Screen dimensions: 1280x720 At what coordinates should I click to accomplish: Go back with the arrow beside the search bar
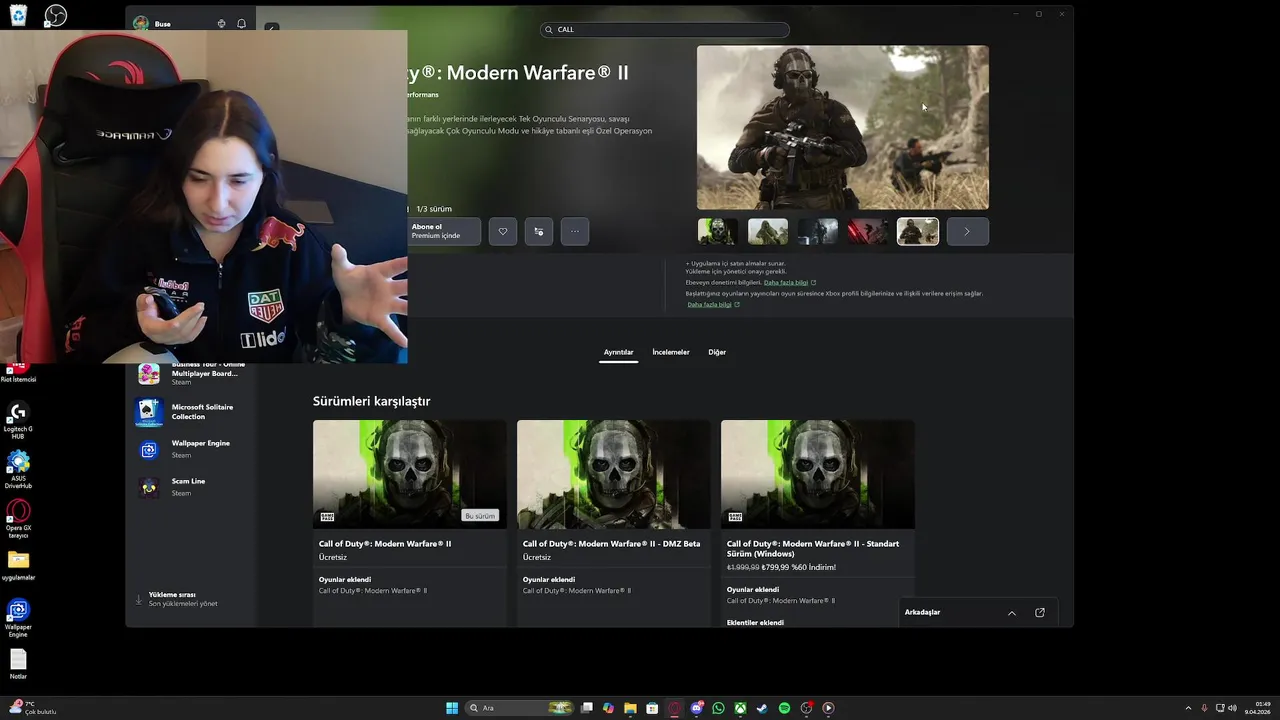pyautogui.click(x=272, y=28)
